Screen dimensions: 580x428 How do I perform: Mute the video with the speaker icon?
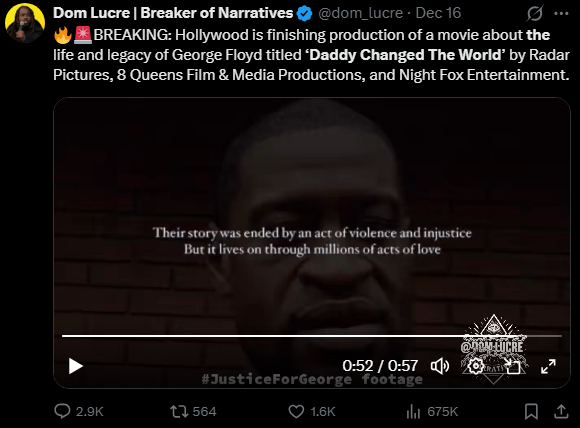[x=440, y=366]
